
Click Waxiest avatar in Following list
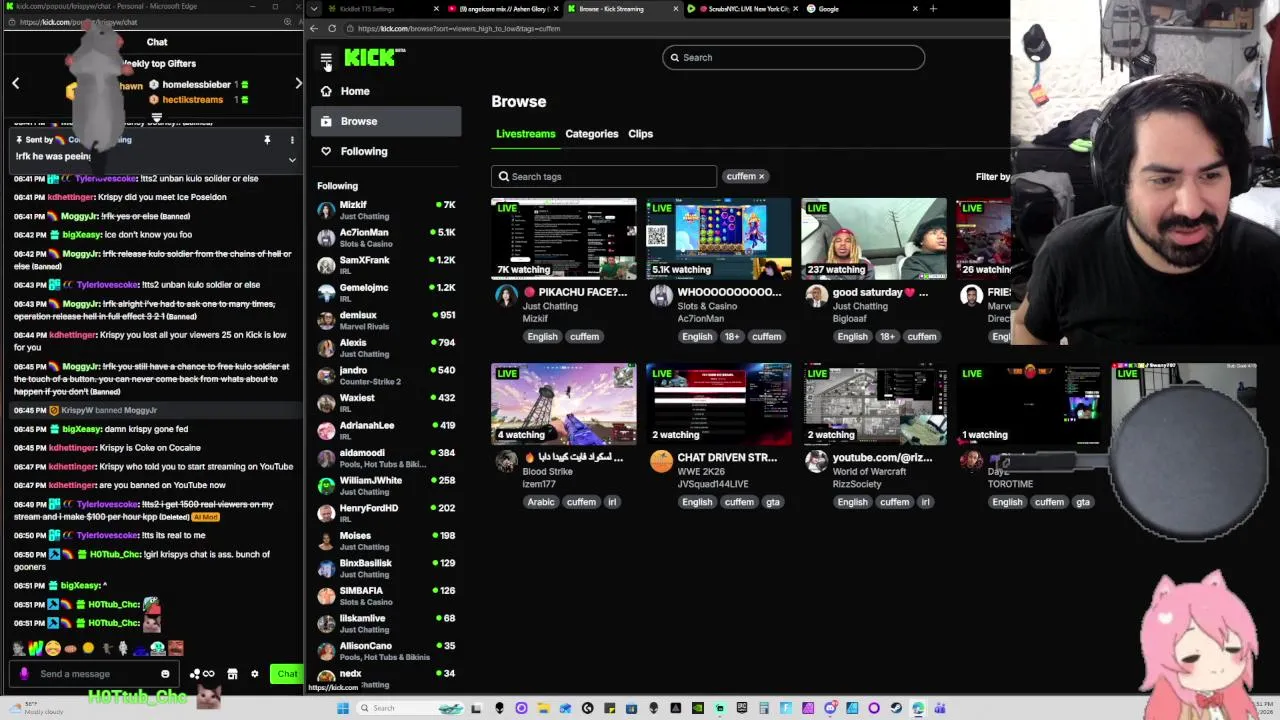(x=326, y=403)
